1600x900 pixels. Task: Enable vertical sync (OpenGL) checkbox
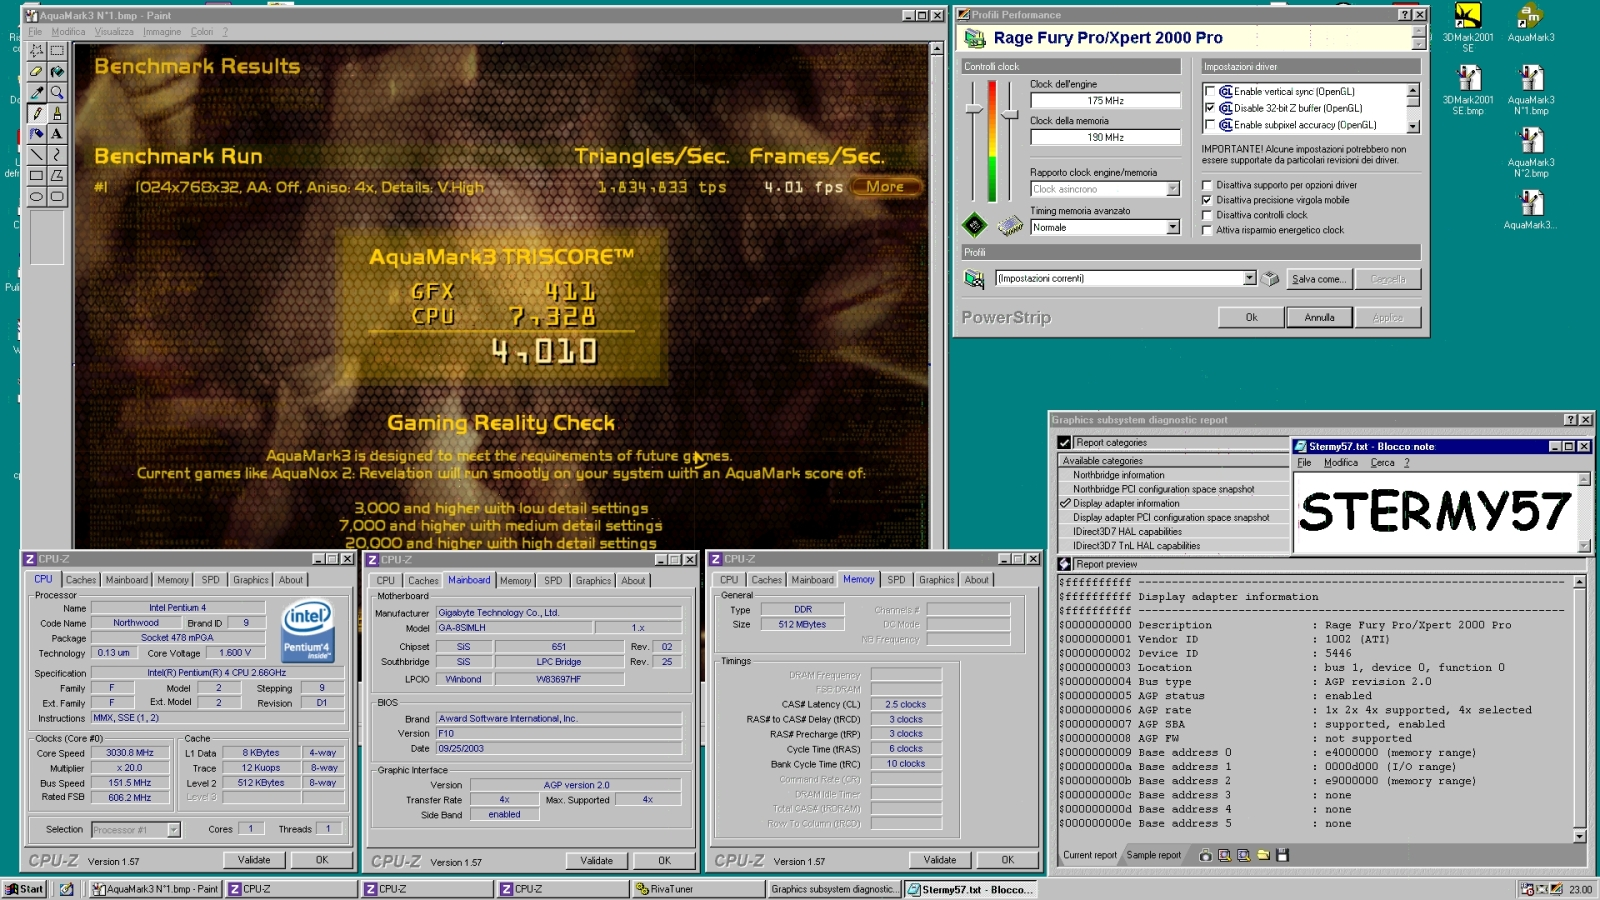click(x=1210, y=91)
